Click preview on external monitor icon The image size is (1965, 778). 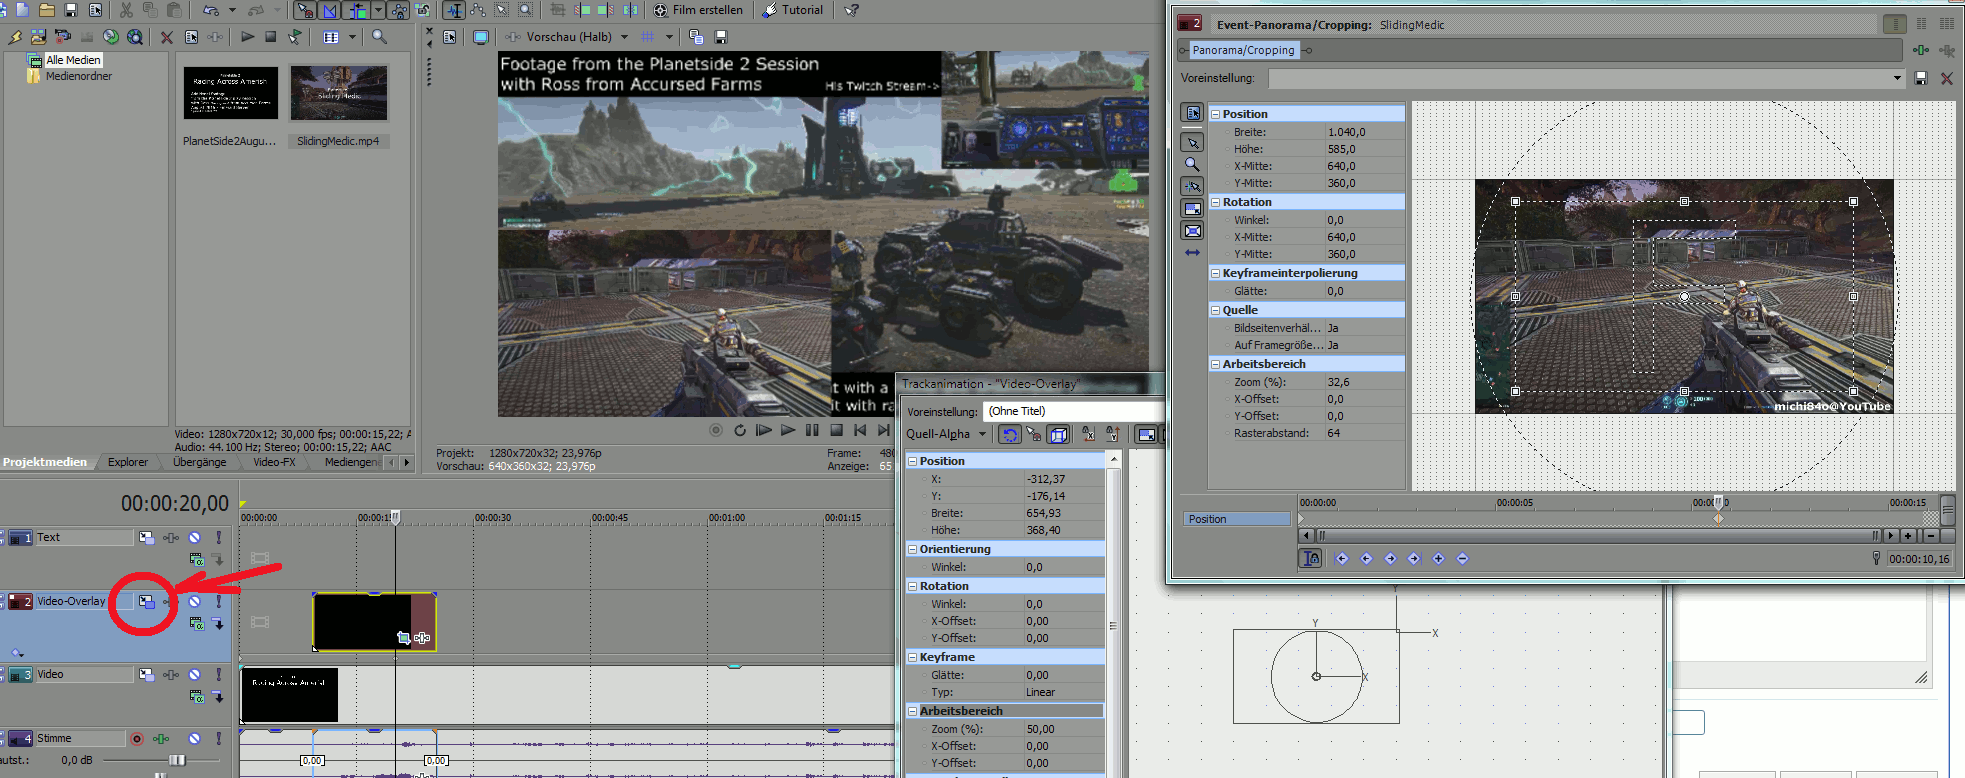tap(481, 37)
